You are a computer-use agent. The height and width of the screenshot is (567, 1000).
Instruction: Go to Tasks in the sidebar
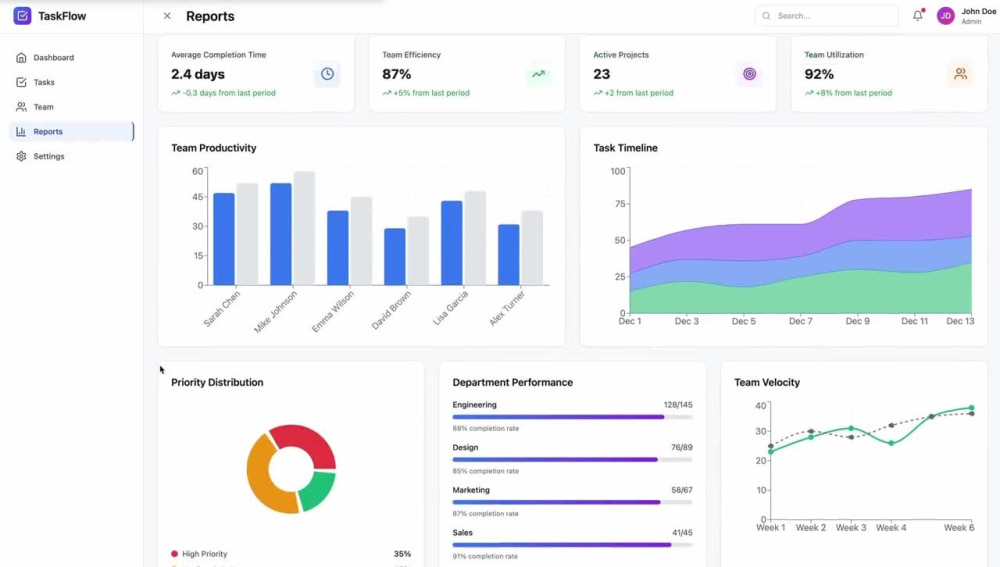click(71, 82)
